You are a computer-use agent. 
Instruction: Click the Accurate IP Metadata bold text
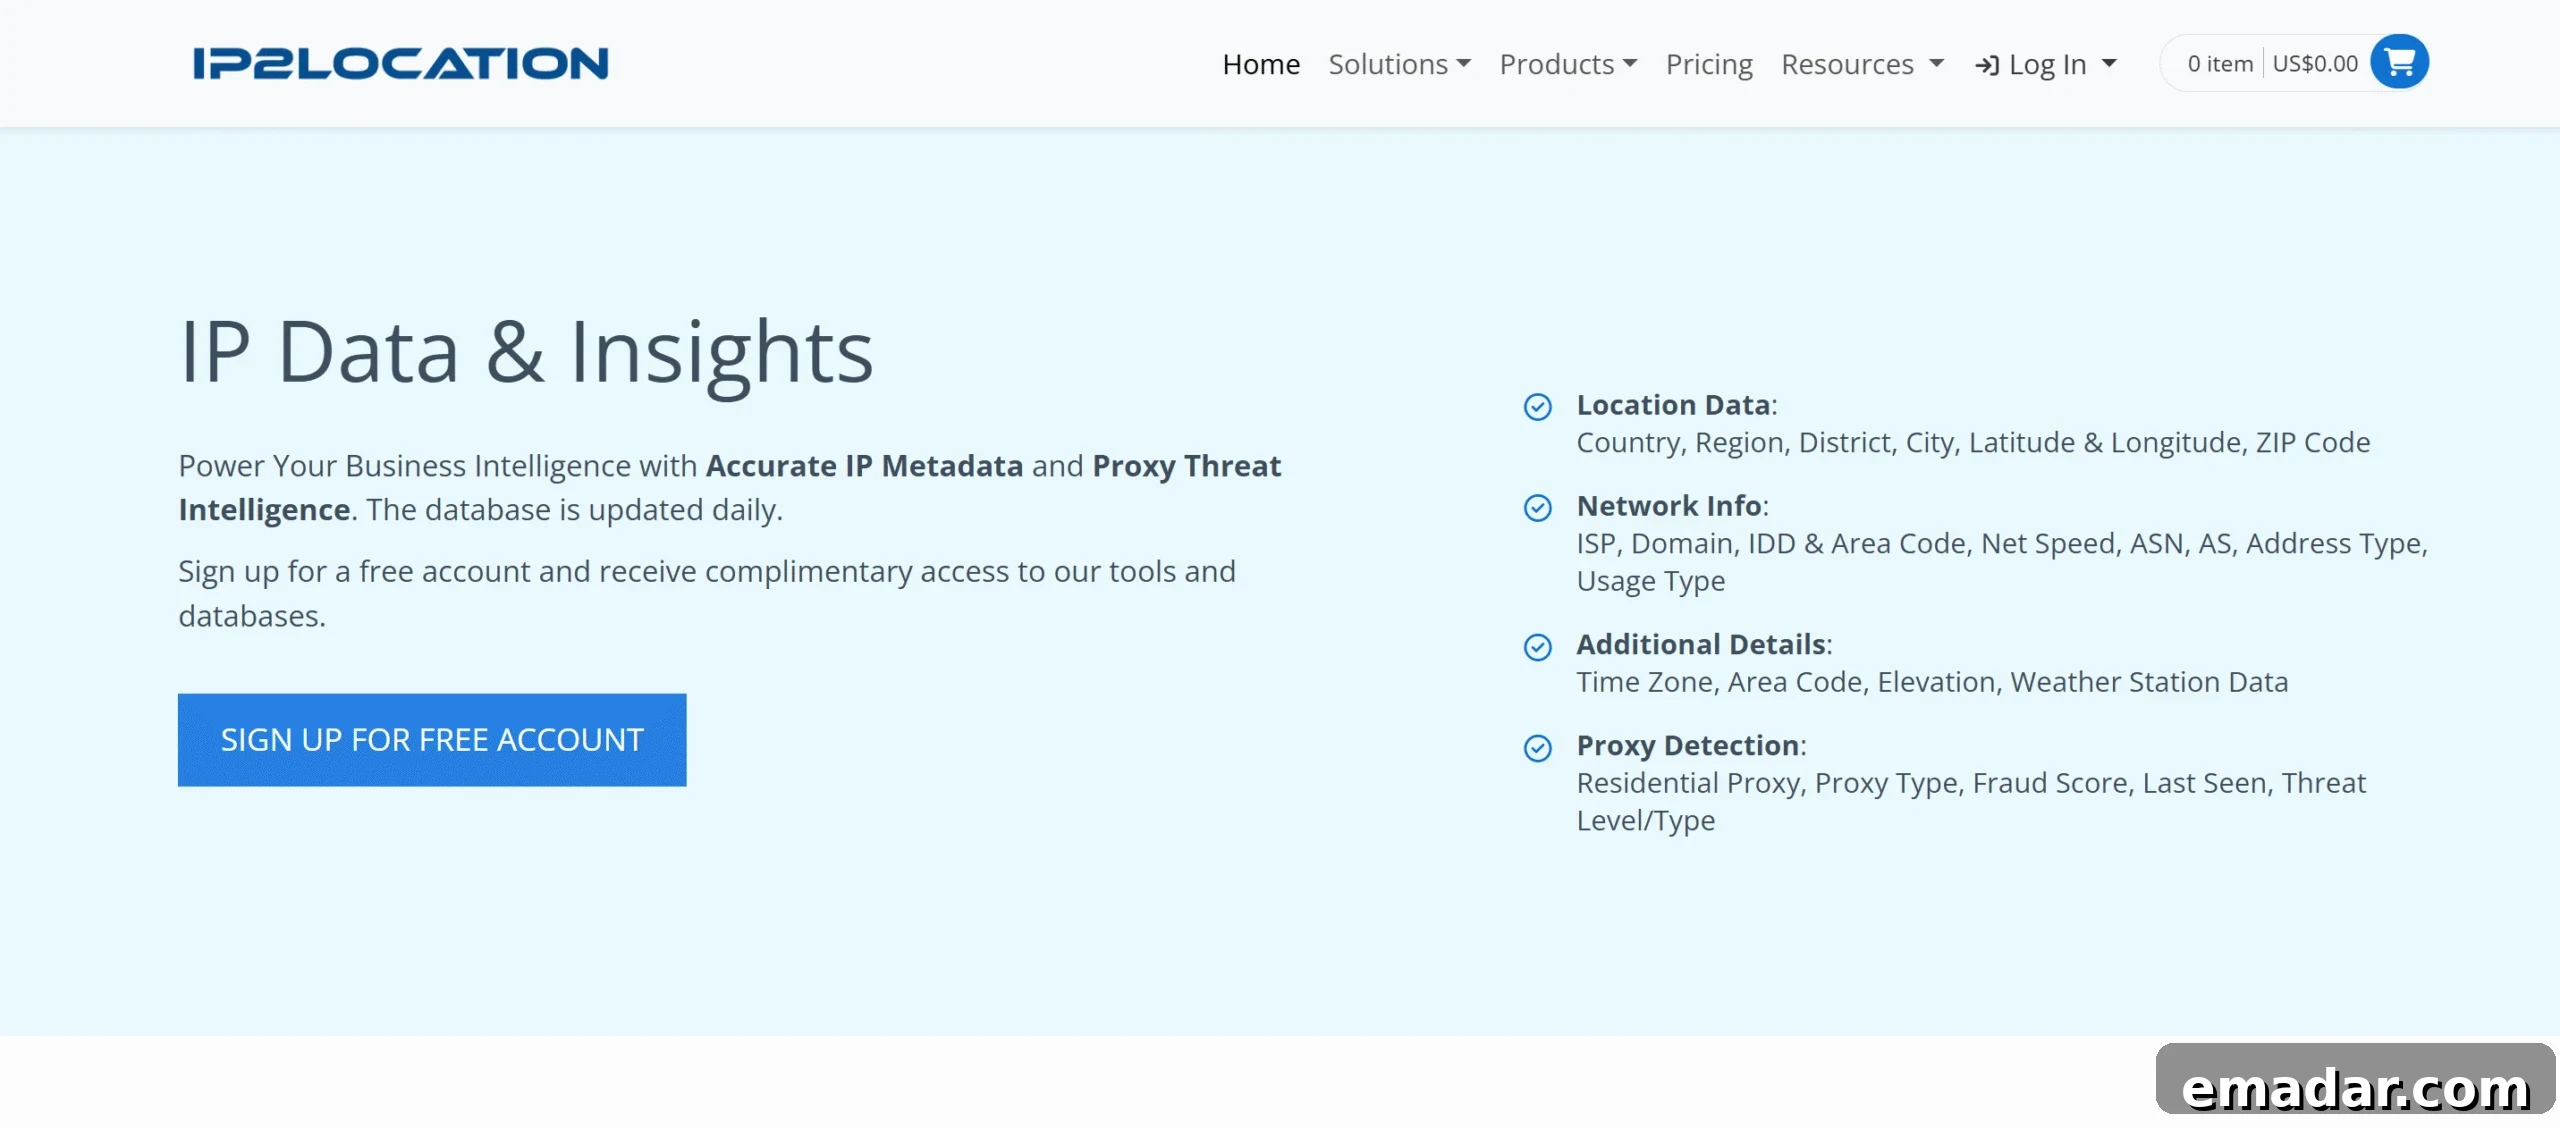pos(864,466)
